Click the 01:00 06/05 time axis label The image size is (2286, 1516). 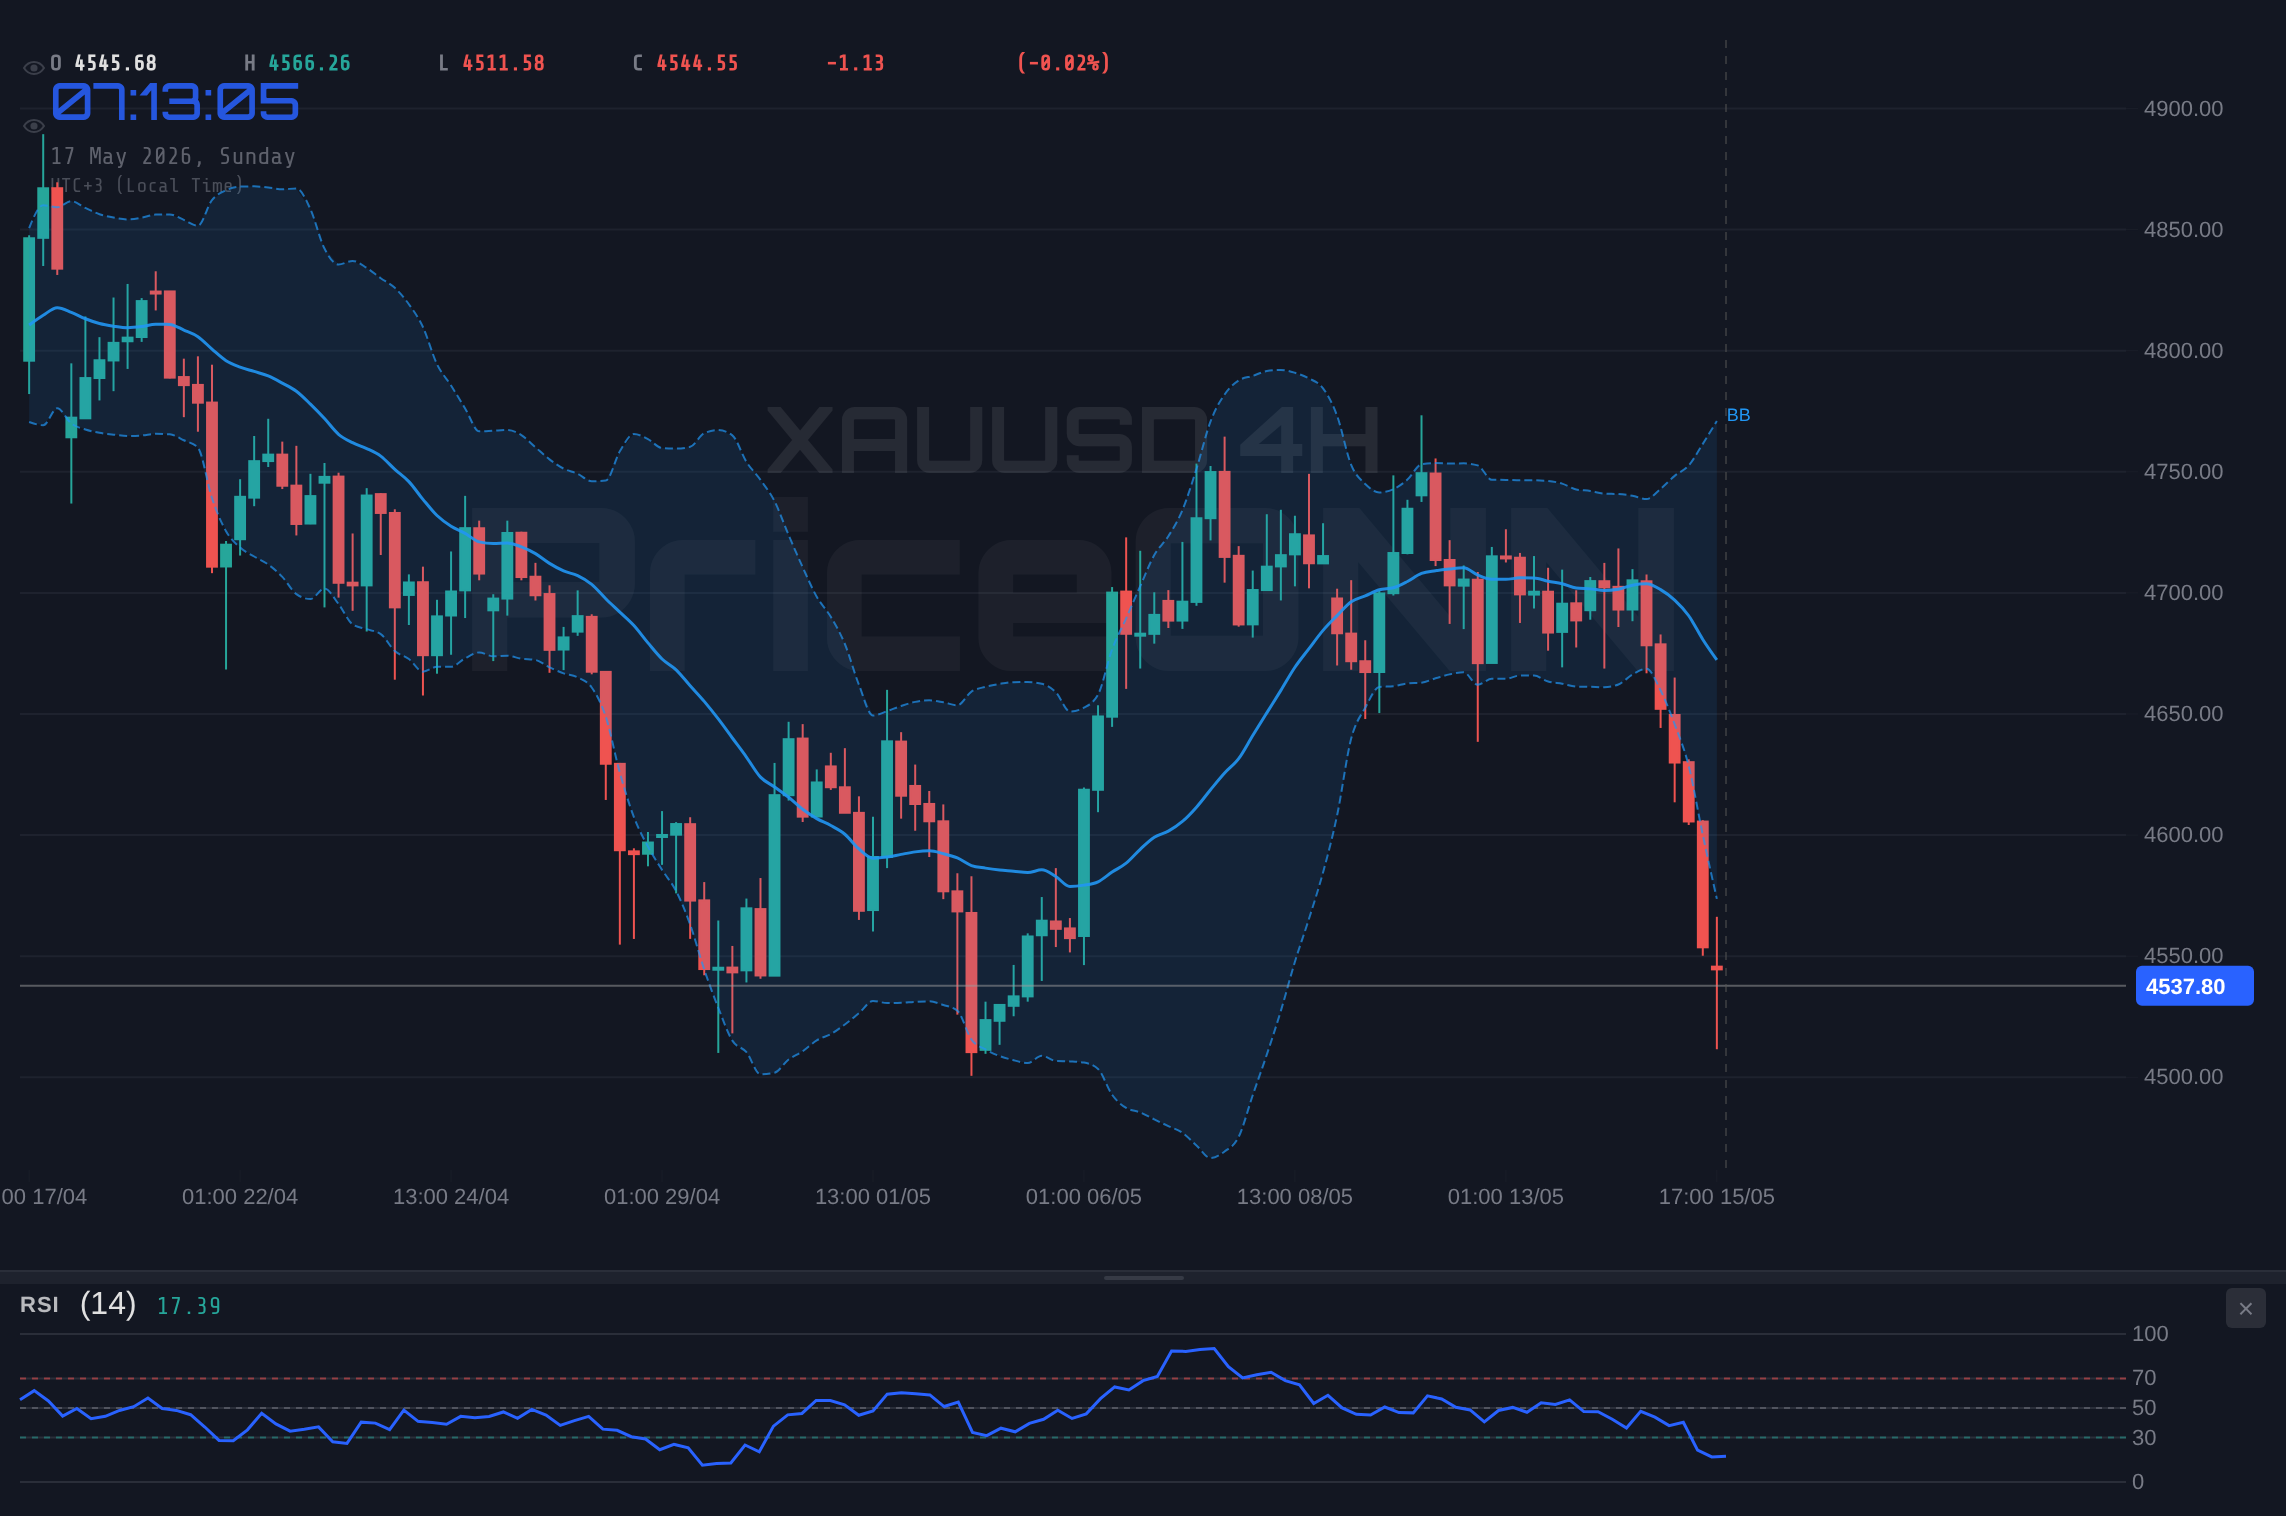(x=1084, y=1197)
